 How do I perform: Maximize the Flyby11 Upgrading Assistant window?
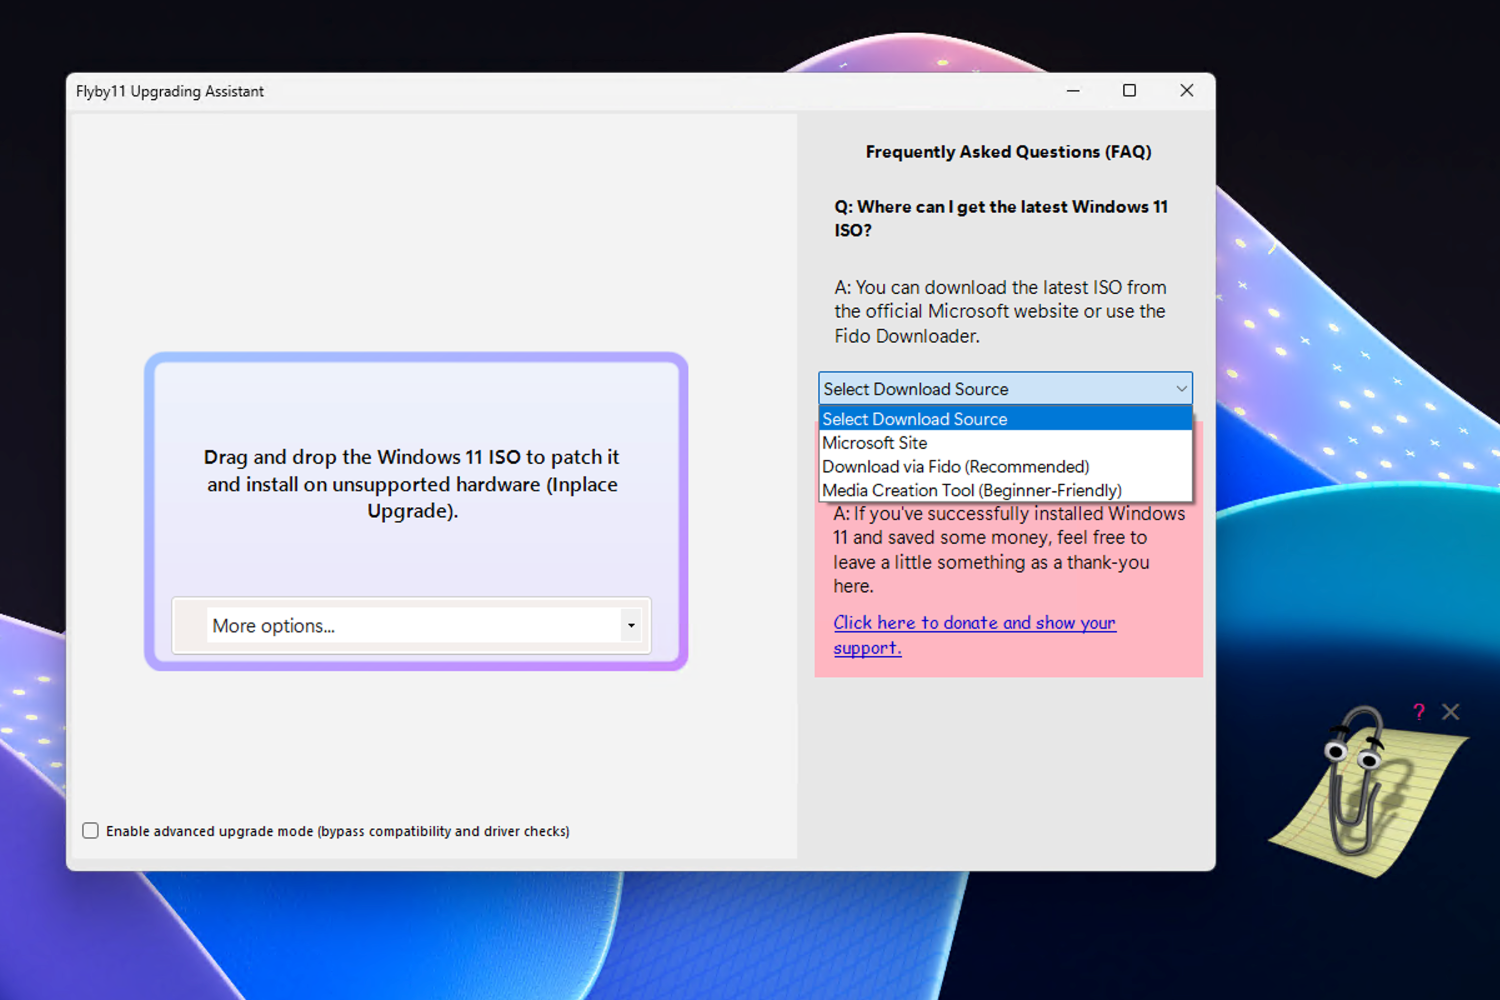click(x=1130, y=91)
